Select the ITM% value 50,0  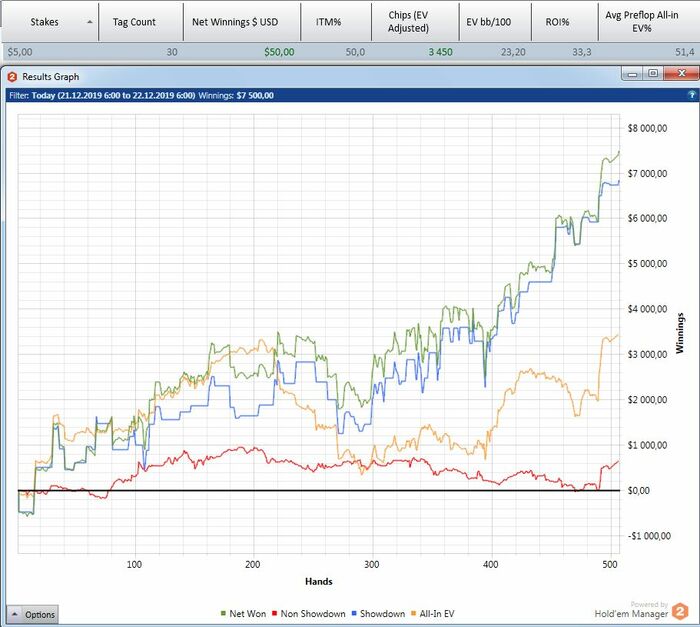pyautogui.click(x=355, y=52)
